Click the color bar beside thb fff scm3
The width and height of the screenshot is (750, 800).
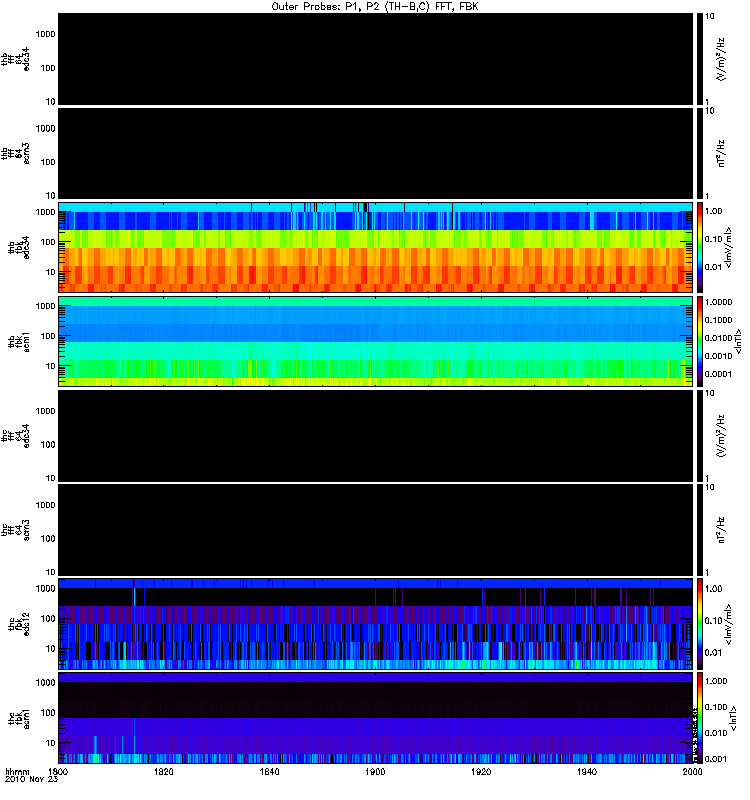tap(700, 154)
